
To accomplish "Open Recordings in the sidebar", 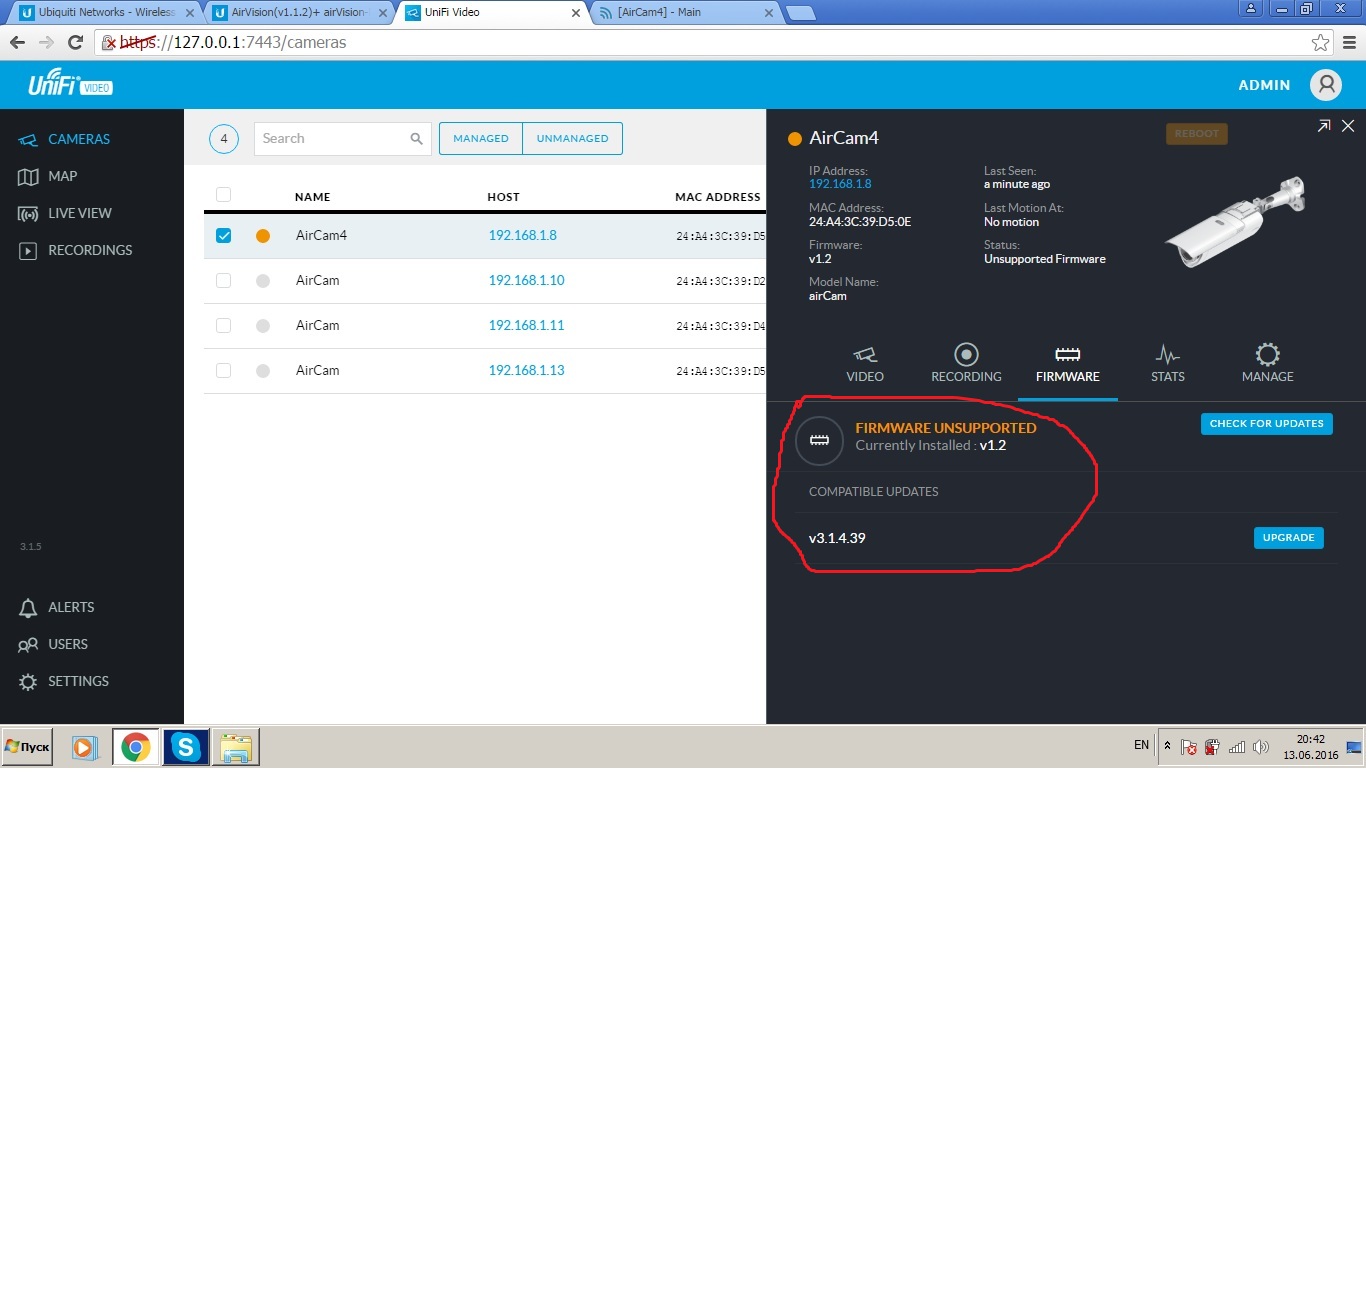I will click(75, 250).
